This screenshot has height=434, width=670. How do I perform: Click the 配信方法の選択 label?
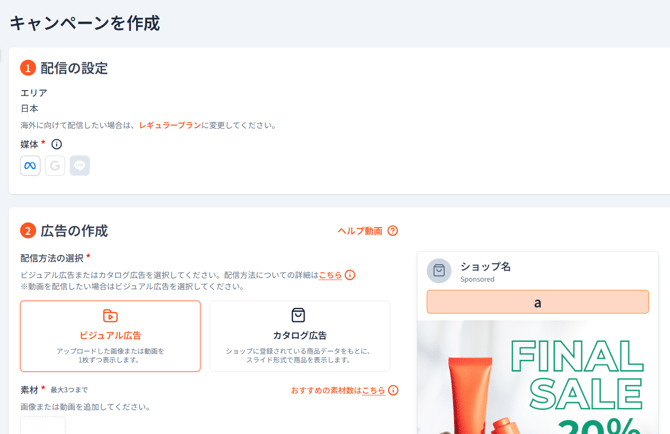tap(52, 258)
